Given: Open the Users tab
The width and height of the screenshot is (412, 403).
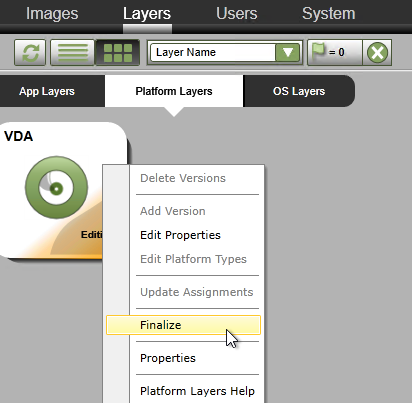Looking at the screenshot, I should [237, 14].
